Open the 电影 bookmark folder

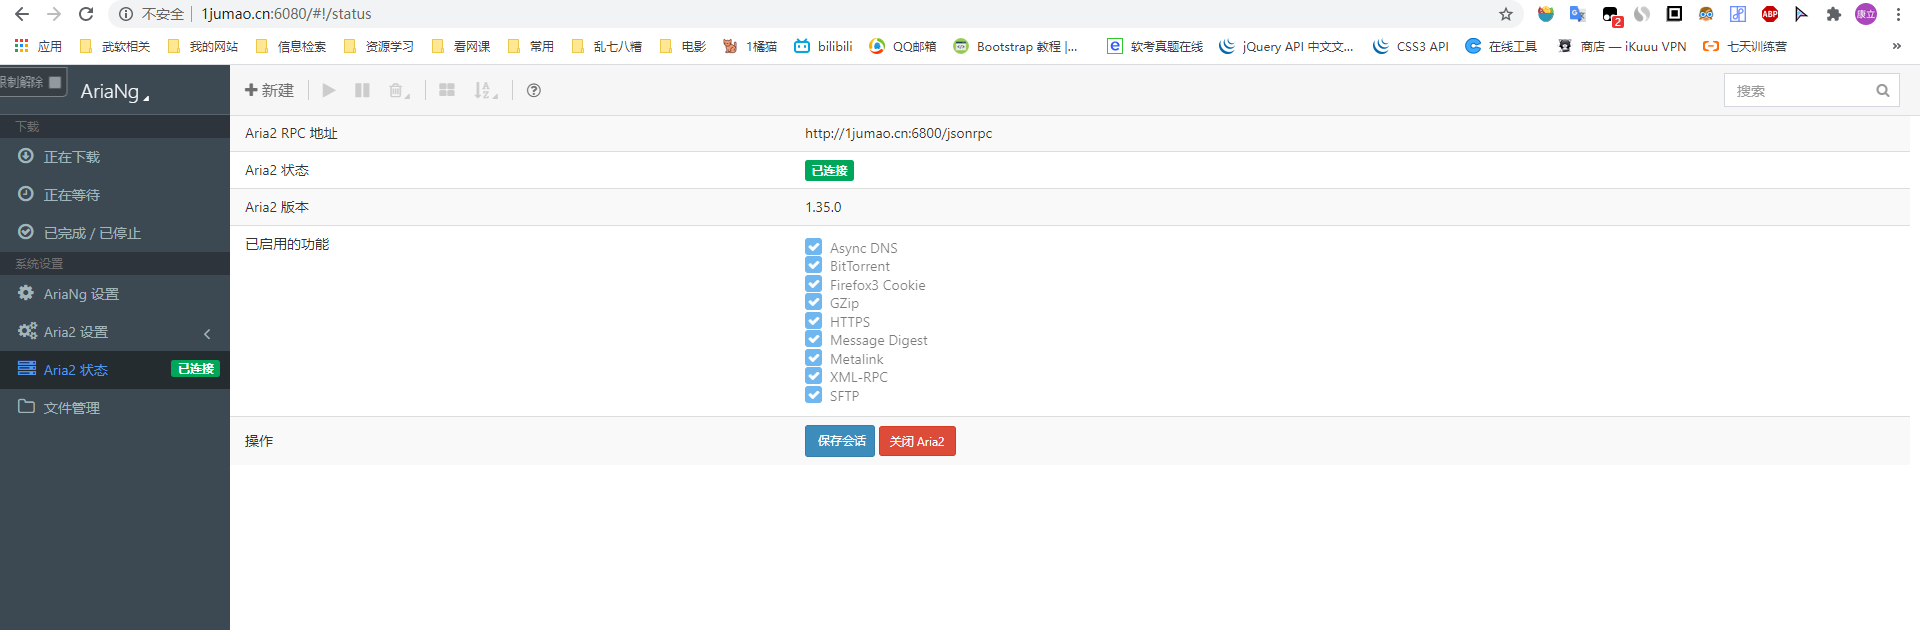click(x=683, y=46)
